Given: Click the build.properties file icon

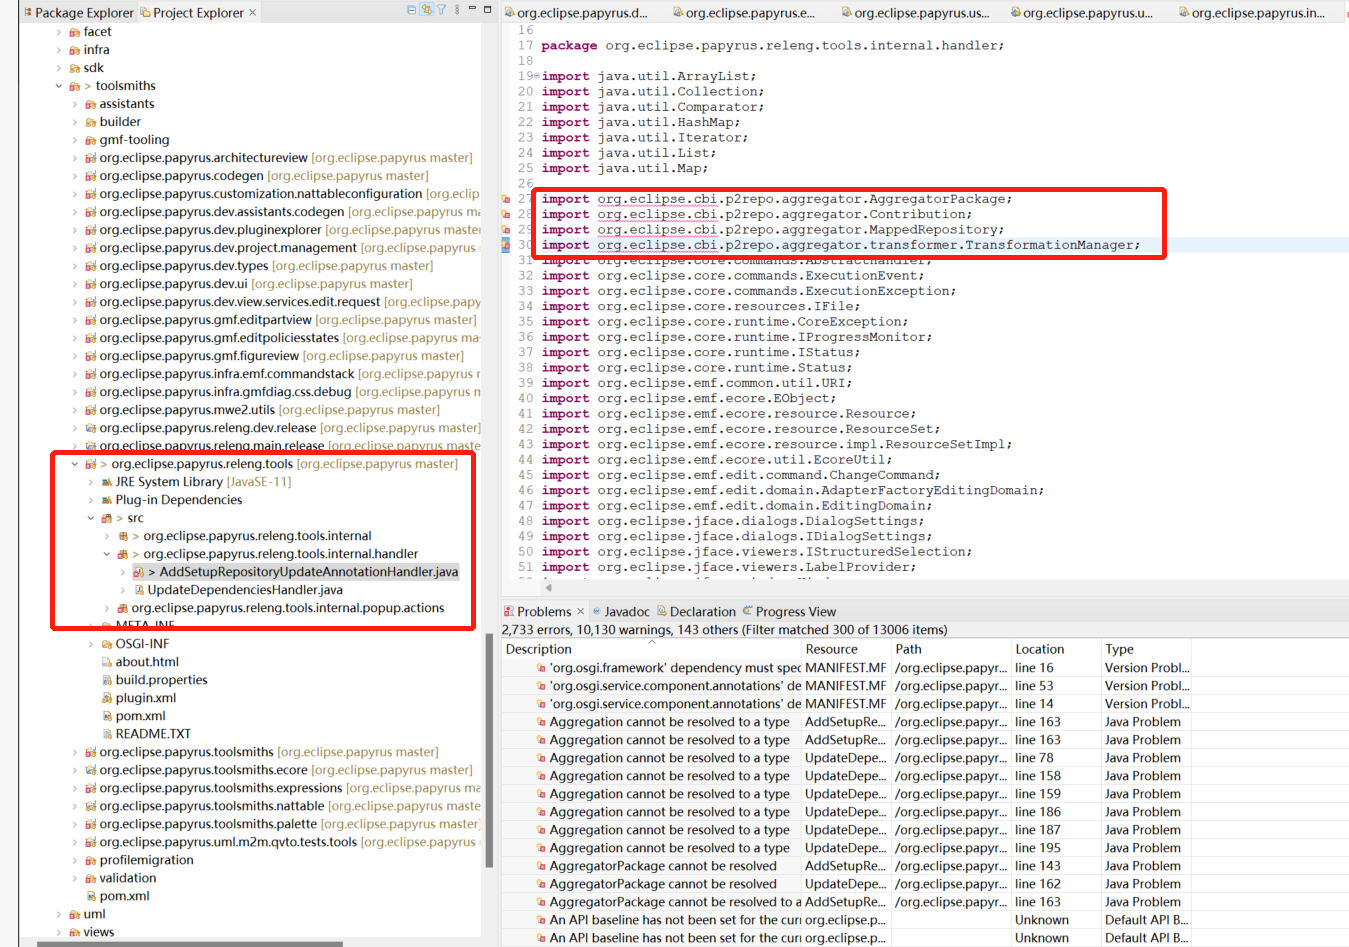Looking at the screenshot, I should pyautogui.click(x=107, y=680).
